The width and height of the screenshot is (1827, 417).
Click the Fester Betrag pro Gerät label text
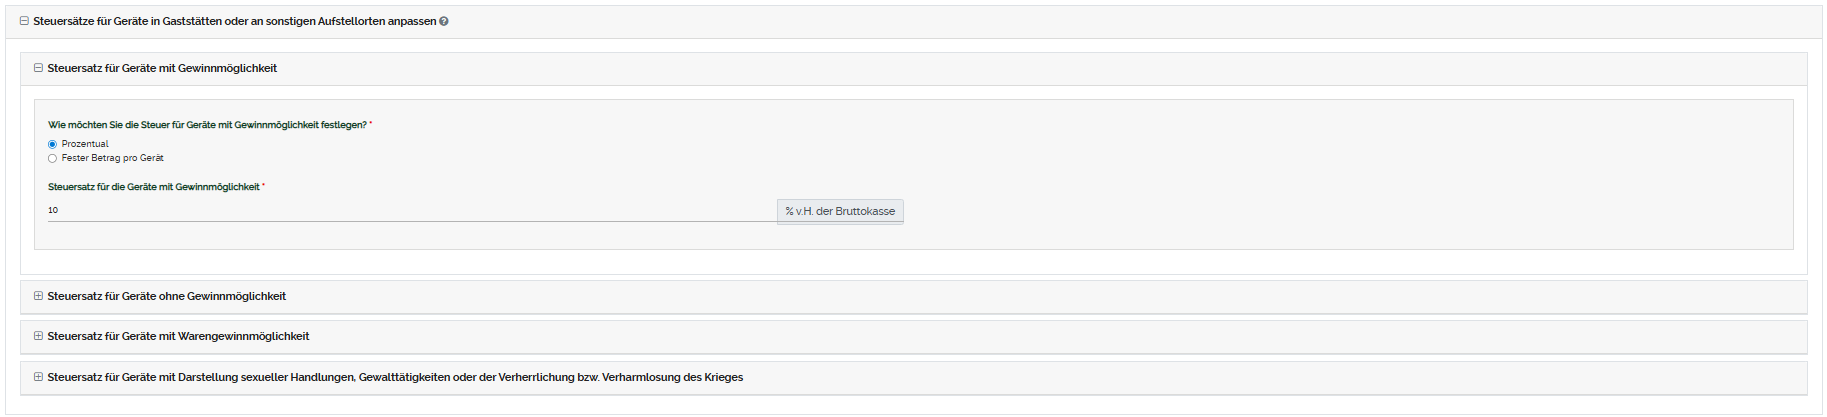point(112,158)
